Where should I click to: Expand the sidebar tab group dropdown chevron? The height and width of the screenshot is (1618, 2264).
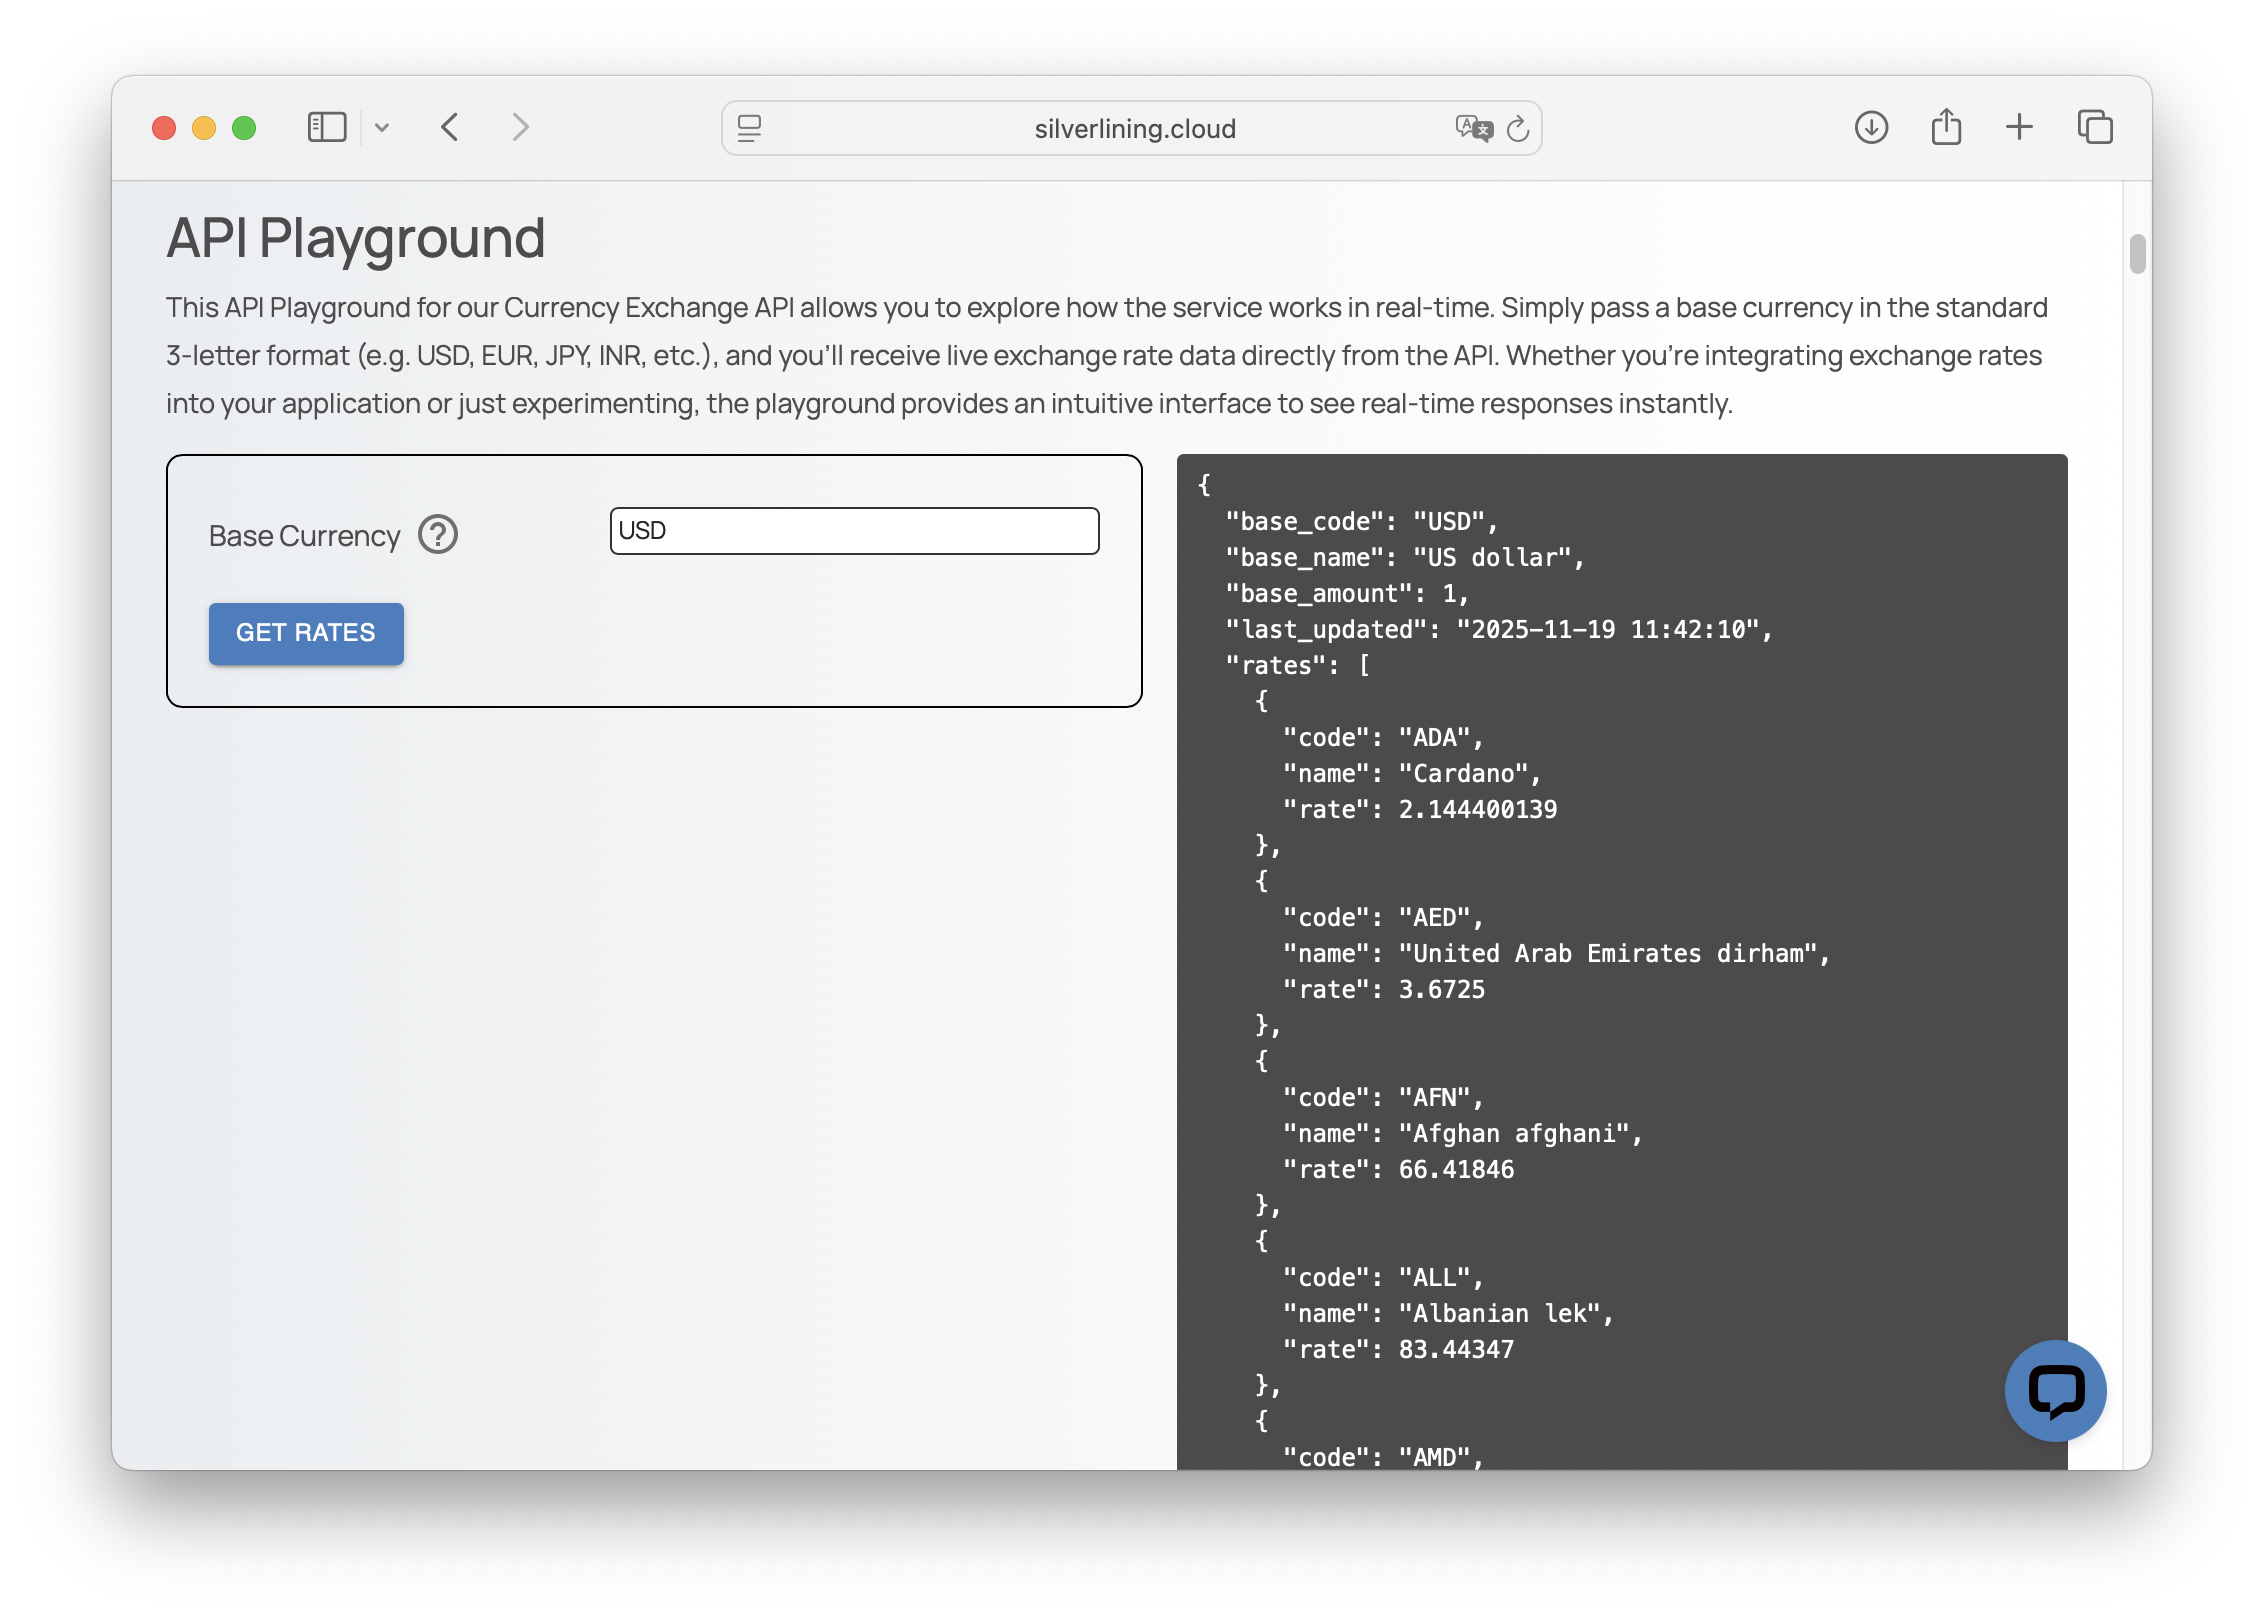coord(382,128)
